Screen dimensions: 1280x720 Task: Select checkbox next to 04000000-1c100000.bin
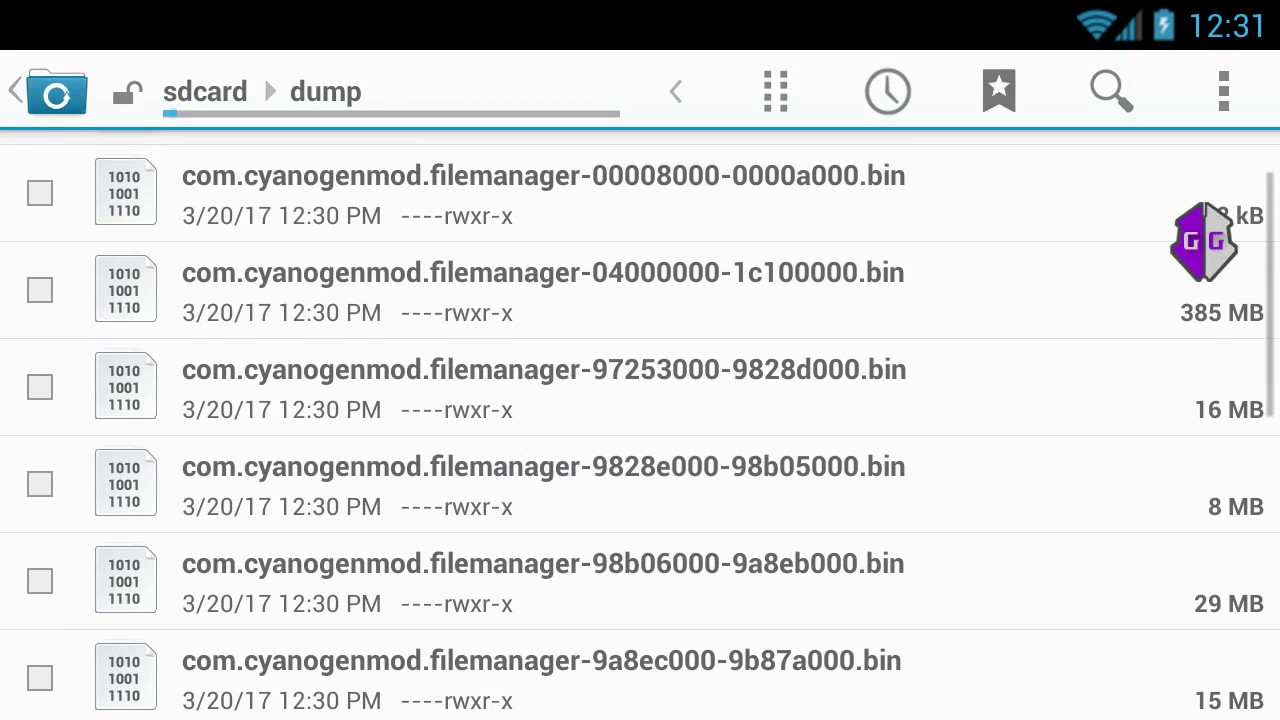point(40,290)
